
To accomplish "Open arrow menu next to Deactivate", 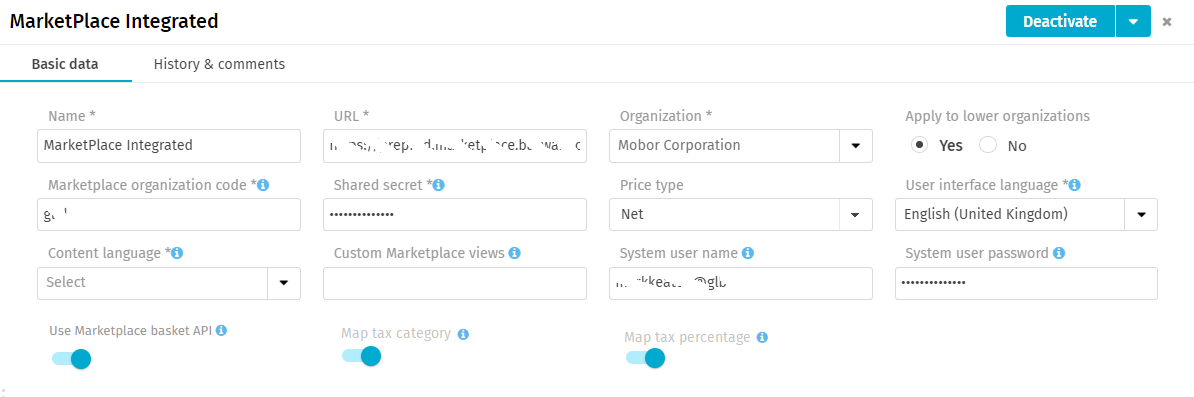I will 1133,21.
